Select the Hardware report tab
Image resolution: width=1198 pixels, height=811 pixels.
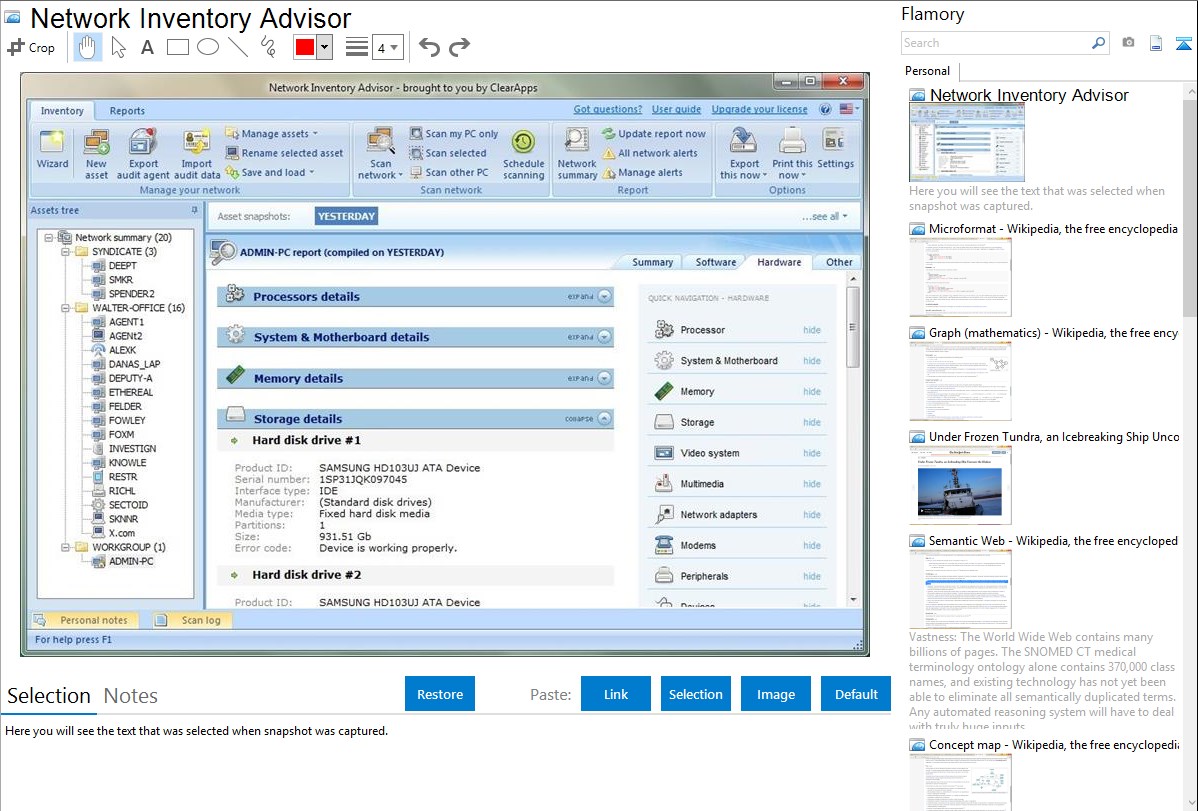(779, 262)
